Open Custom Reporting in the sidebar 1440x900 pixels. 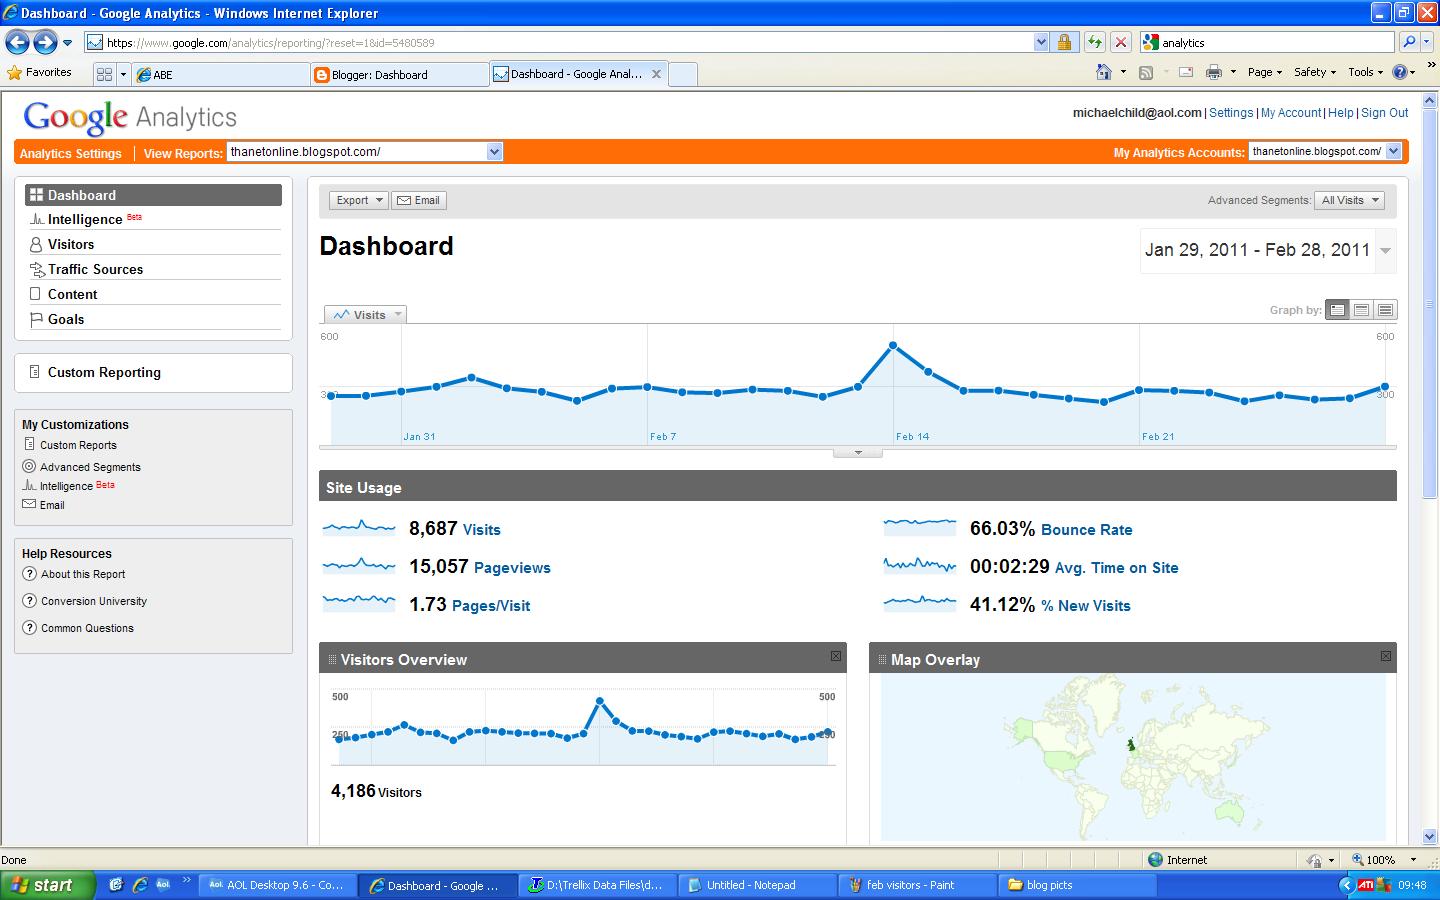[104, 372]
